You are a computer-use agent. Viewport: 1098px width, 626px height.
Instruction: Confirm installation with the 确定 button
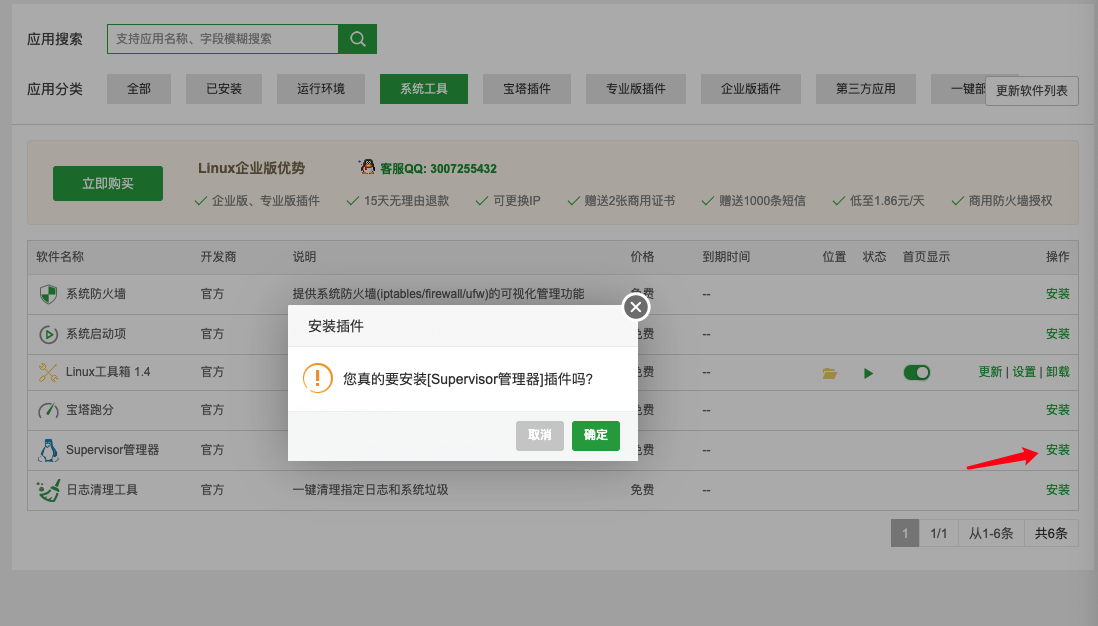tap(595, 436)
